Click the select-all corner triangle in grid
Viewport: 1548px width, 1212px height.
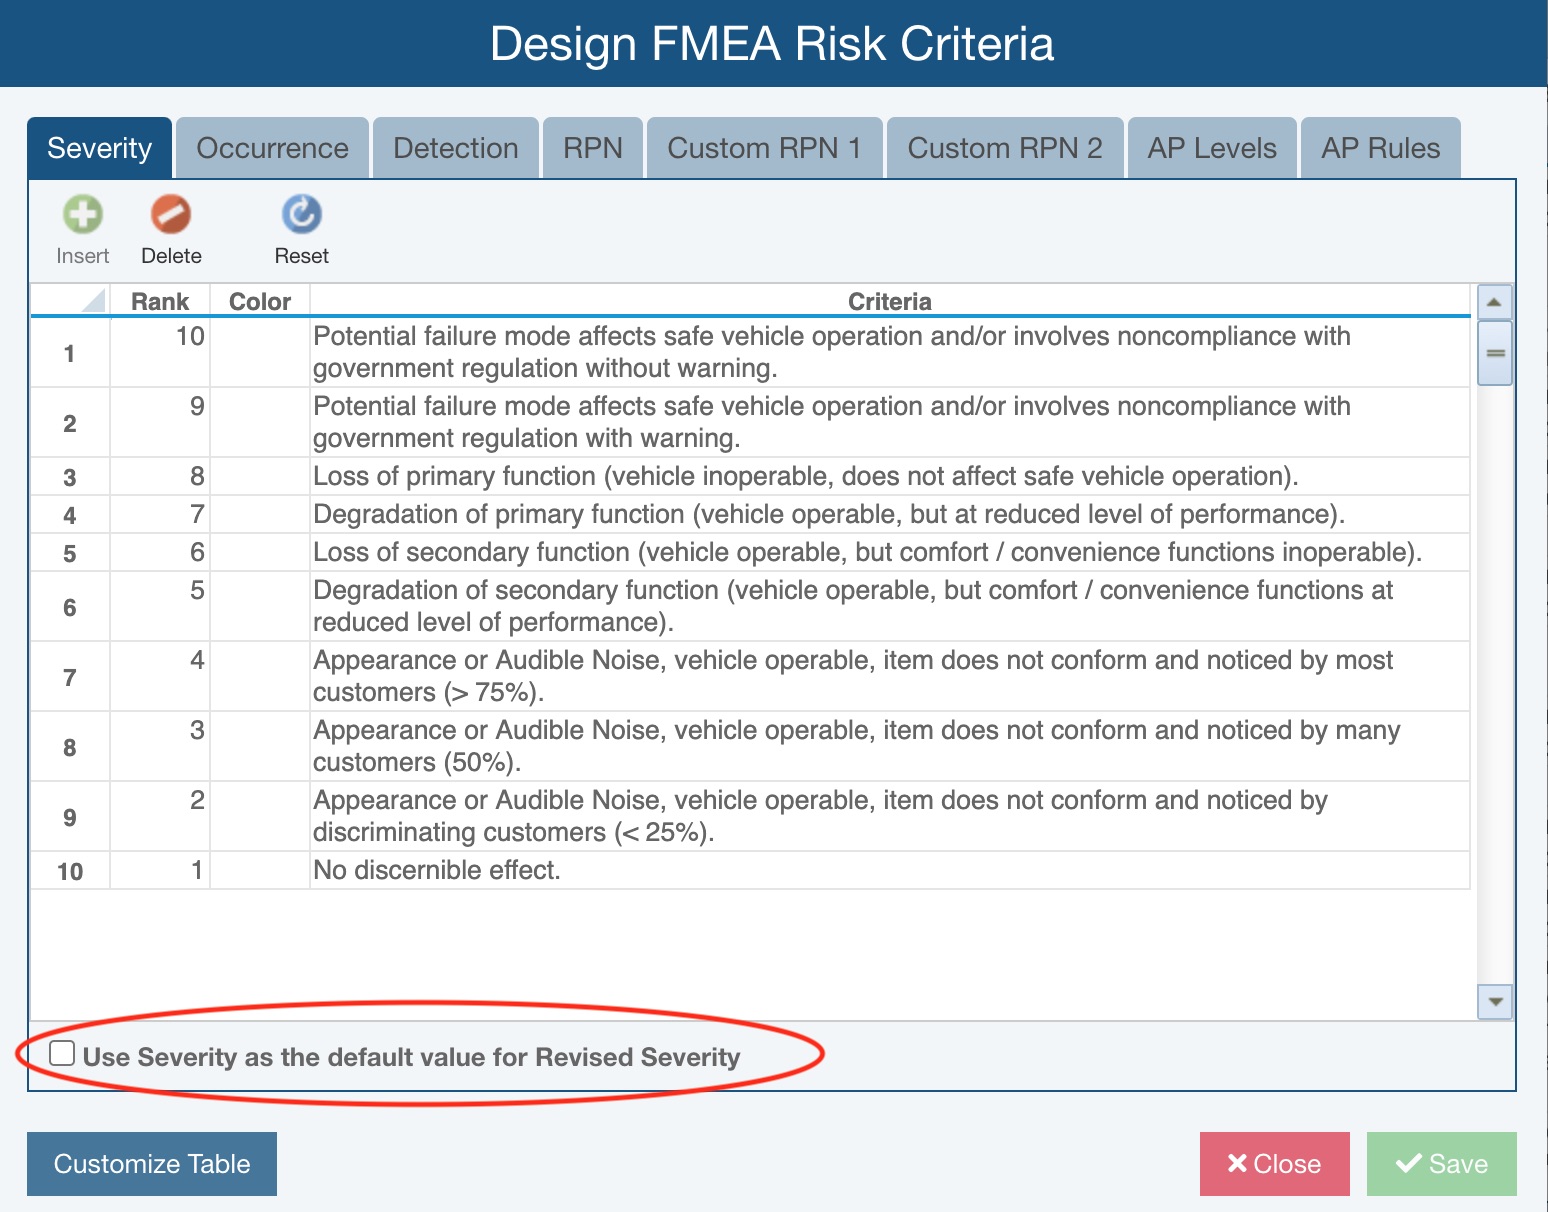click(93, 300)
